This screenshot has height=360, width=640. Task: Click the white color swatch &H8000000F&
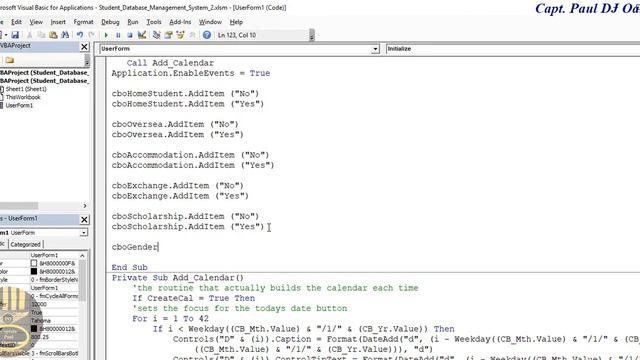point(34,263)
